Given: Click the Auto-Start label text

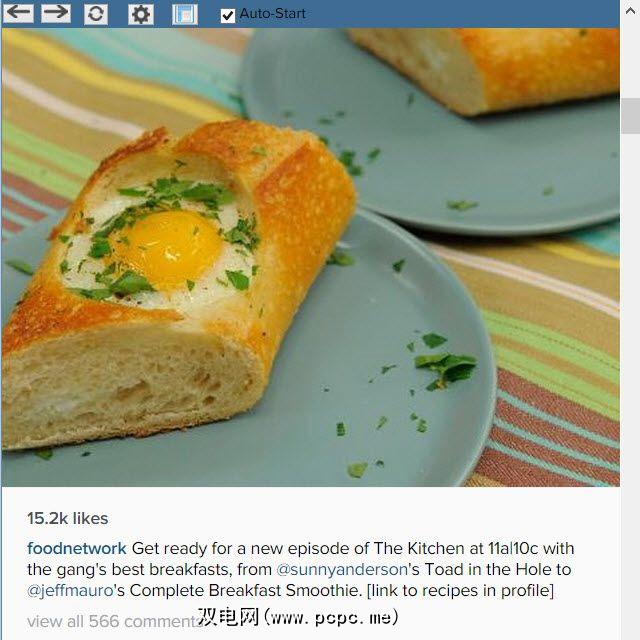Looking at the screenshot, I should tap(272, 13).
